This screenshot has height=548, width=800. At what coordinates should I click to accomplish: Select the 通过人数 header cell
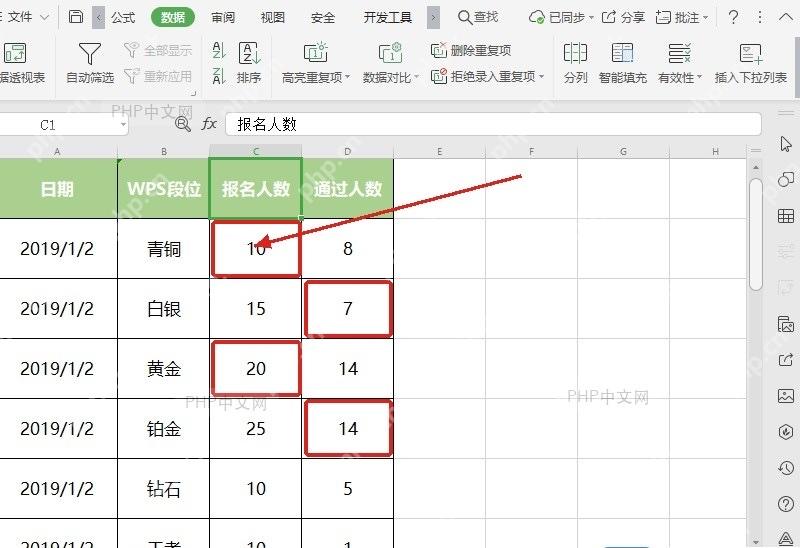point(347,189)
